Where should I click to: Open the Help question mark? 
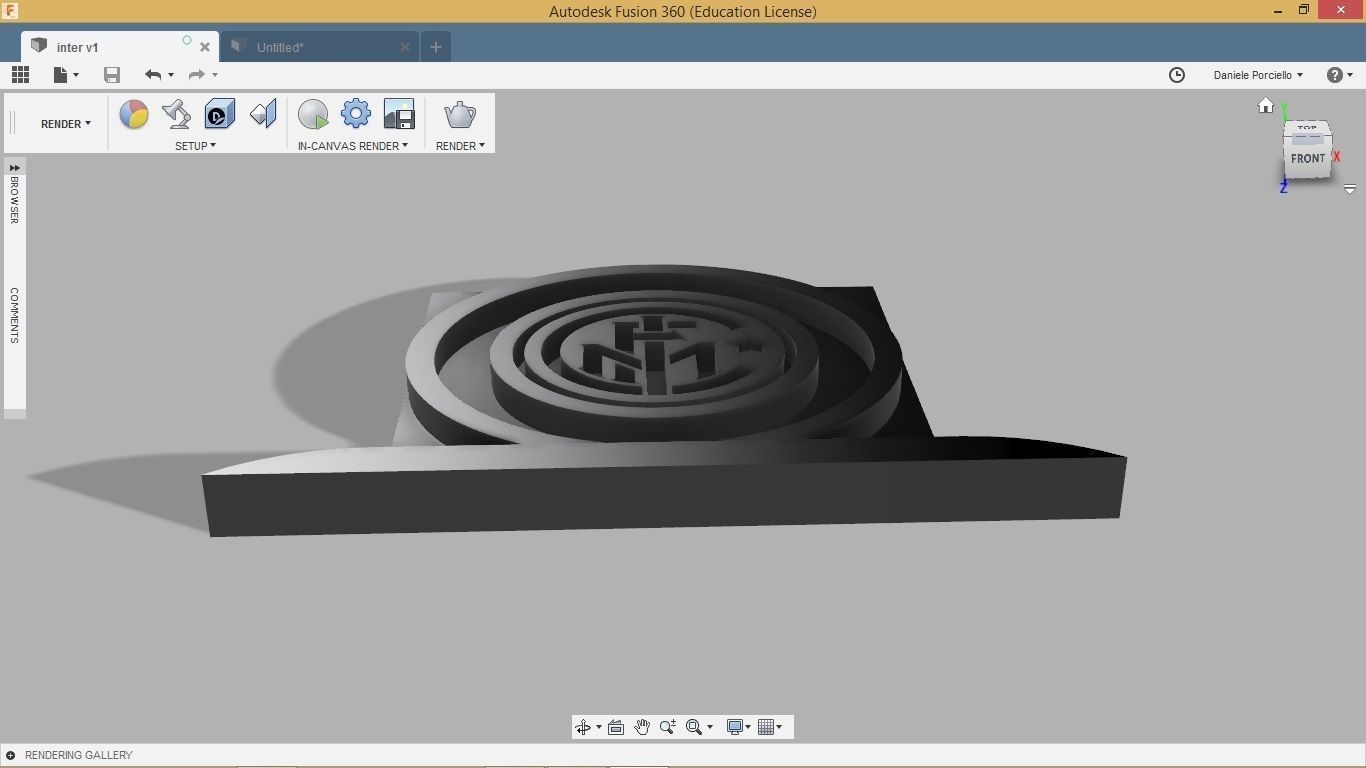(x=1335, y=75)
